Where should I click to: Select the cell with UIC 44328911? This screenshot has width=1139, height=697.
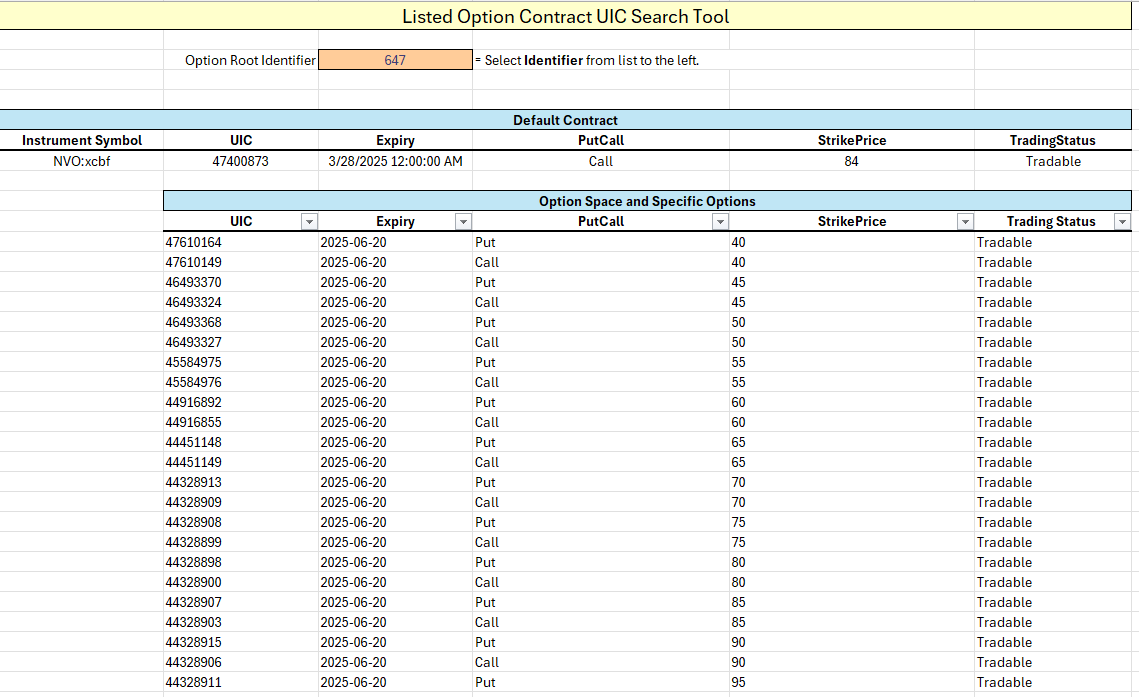tap(194, 682)
